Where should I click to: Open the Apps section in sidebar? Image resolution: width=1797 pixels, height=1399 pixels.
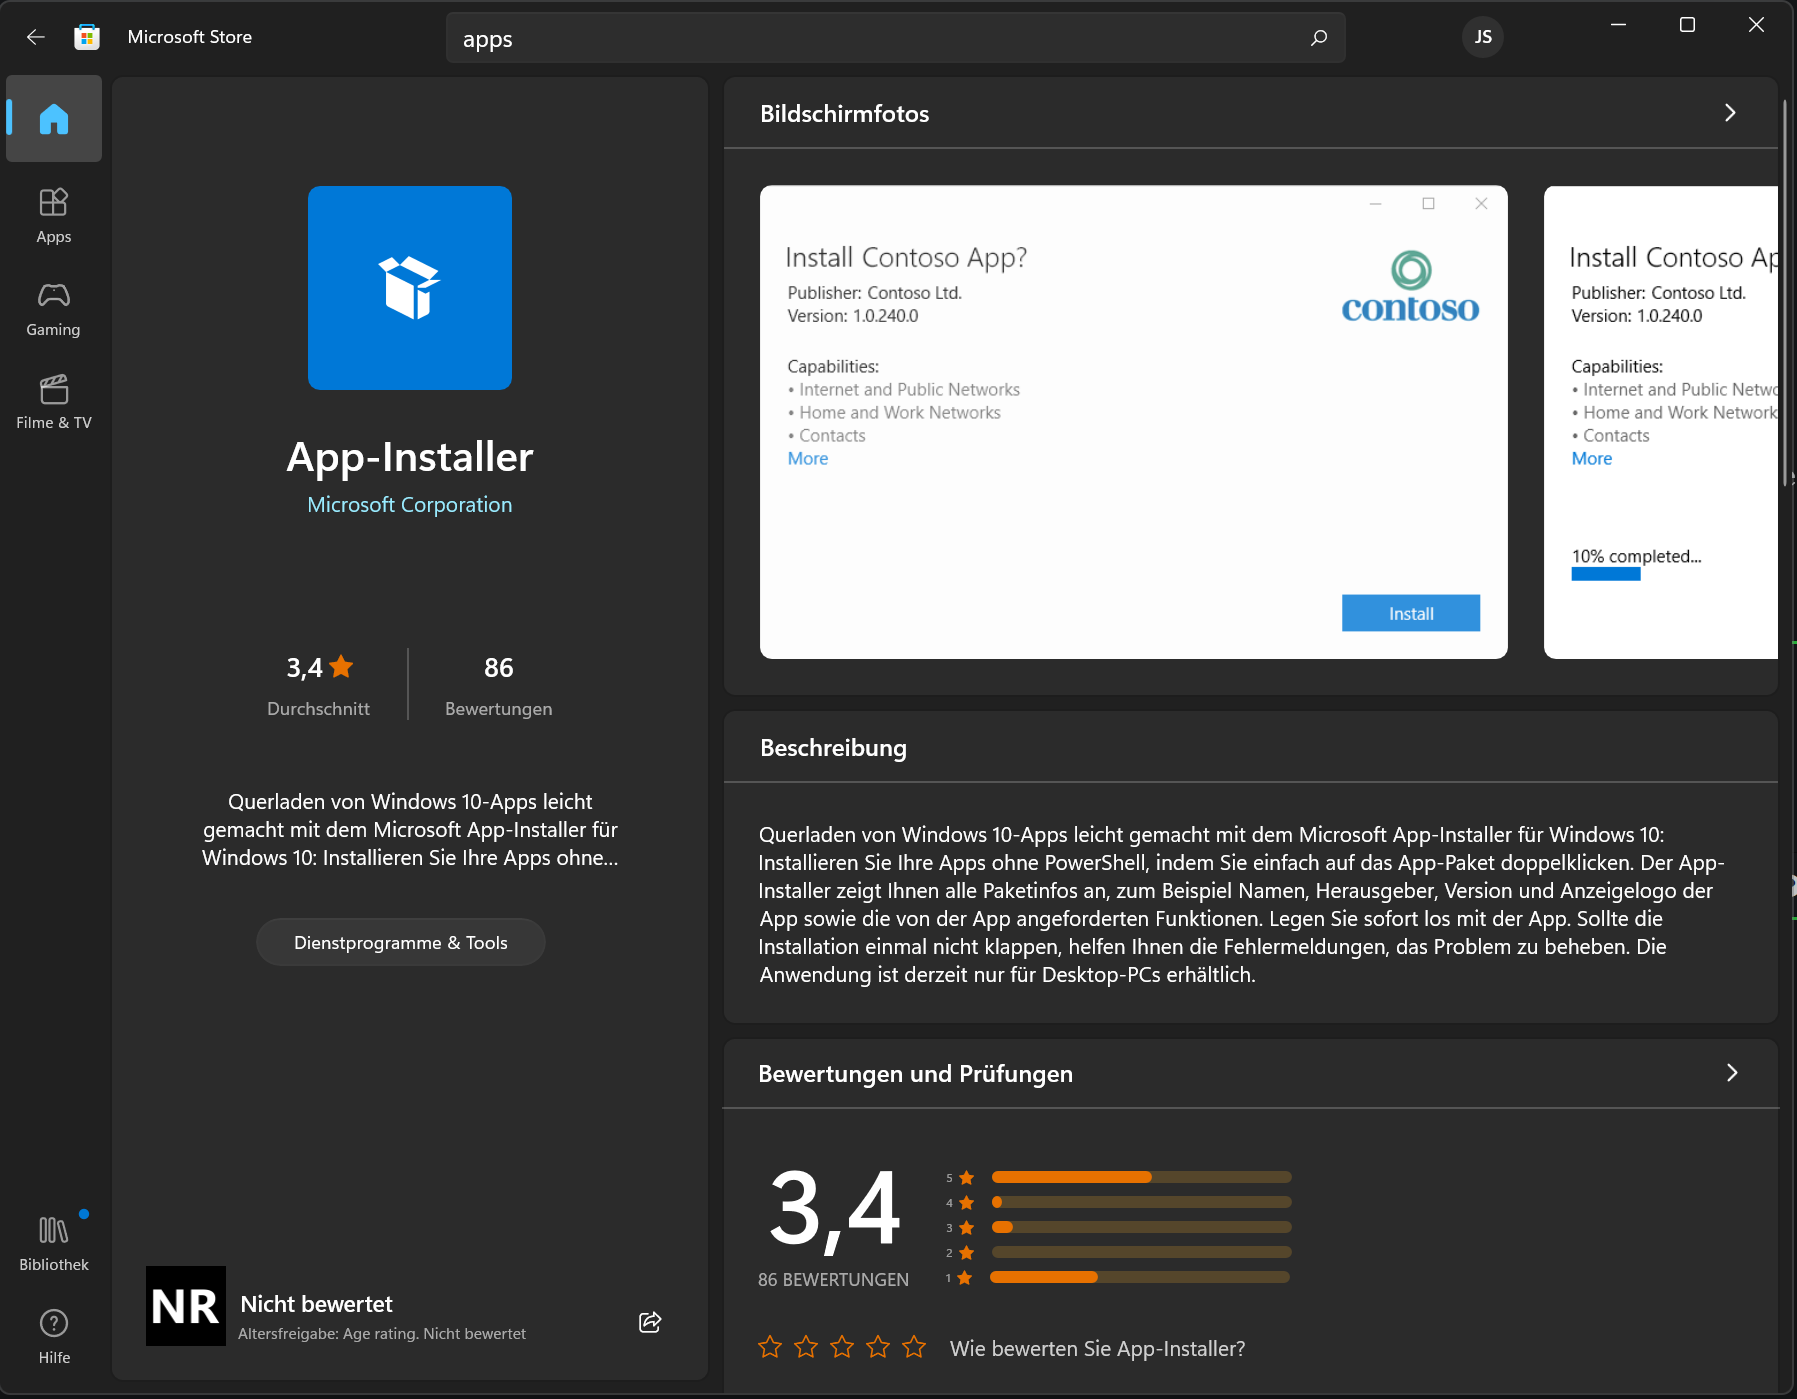(x=54, y=215)
